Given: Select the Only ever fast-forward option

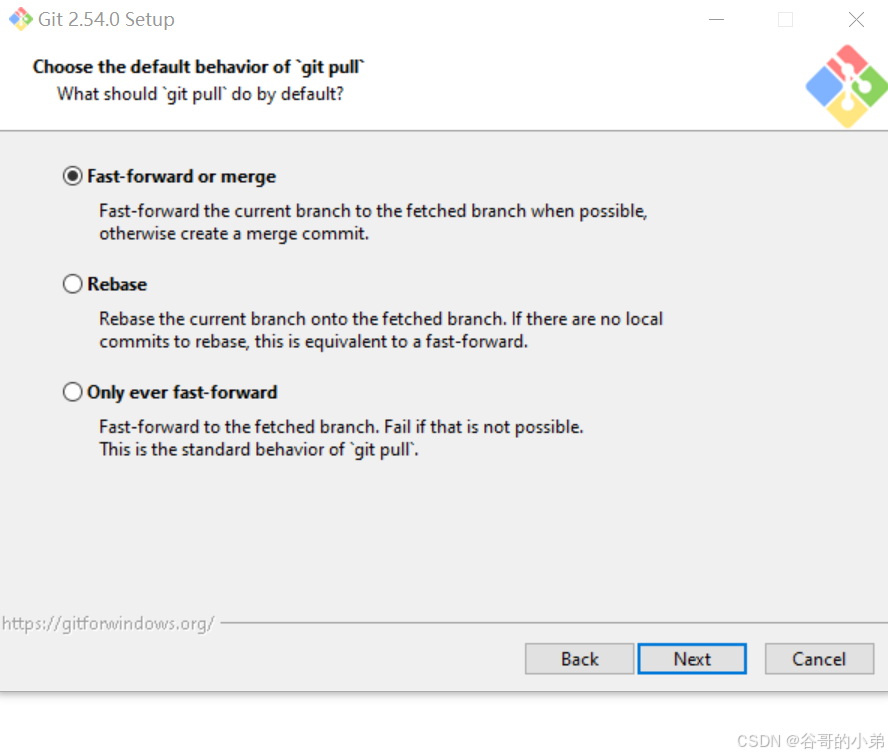Looking at the screenshot, I should coord(72,392).
